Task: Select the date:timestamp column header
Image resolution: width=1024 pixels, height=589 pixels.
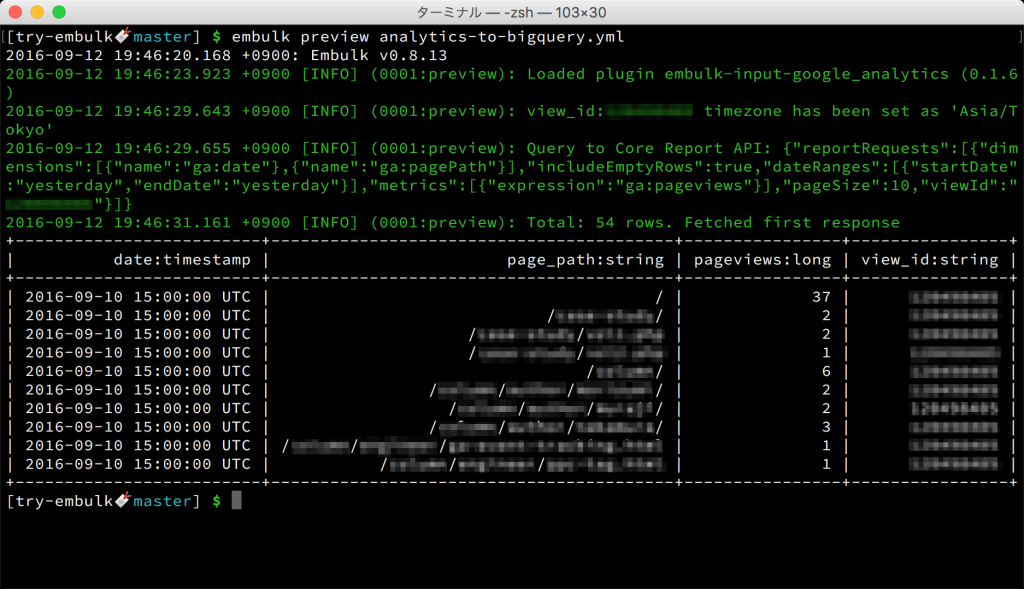Action: click(181, 259)
